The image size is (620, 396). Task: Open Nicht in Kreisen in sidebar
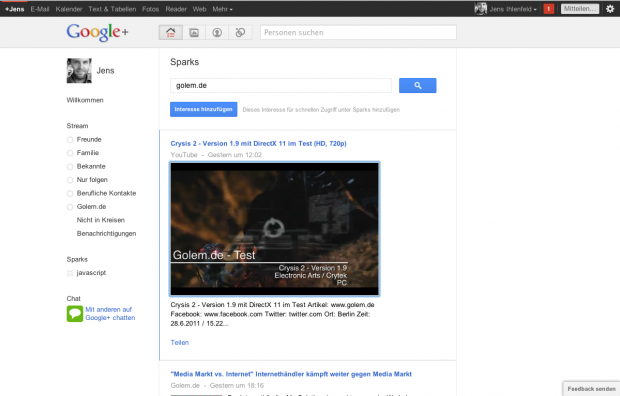tap(101, 220)
